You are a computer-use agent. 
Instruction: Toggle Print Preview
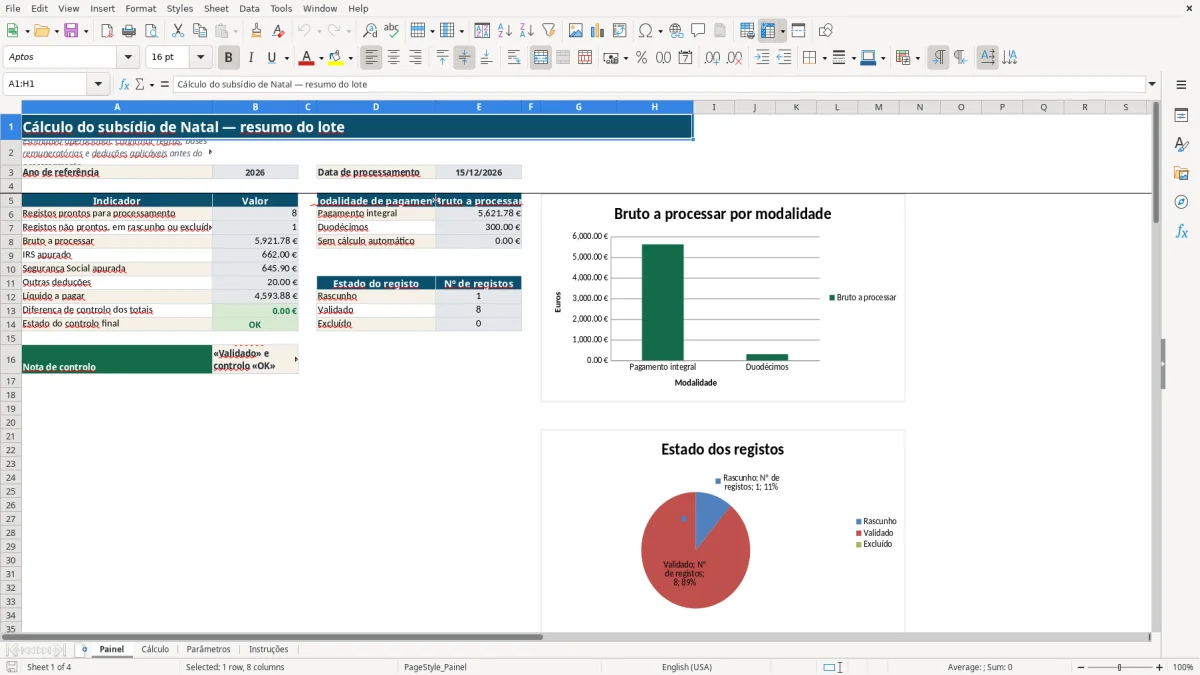tap(151, 31)
